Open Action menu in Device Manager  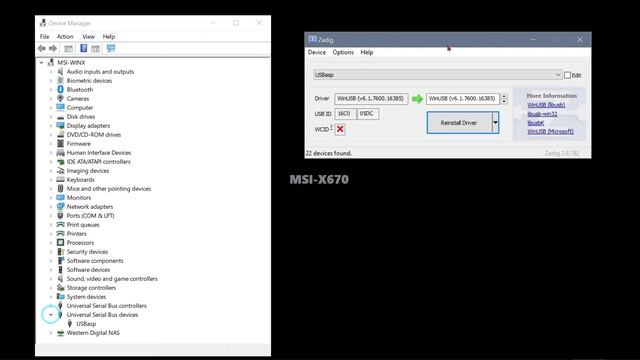point(65,37)
